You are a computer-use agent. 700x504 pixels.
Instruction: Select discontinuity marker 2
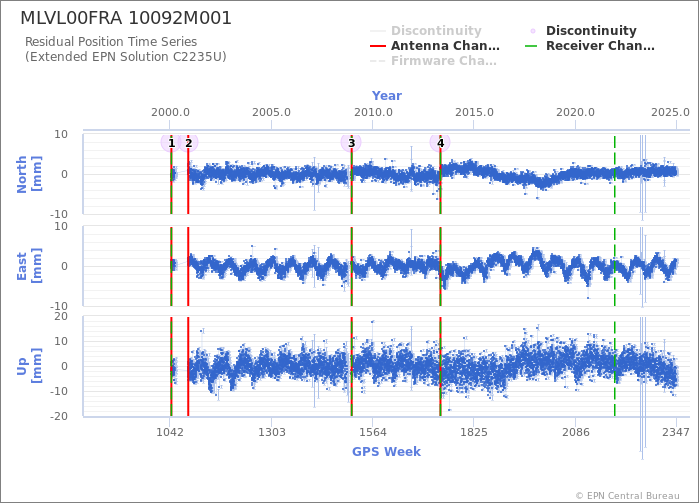coord(188,143)
